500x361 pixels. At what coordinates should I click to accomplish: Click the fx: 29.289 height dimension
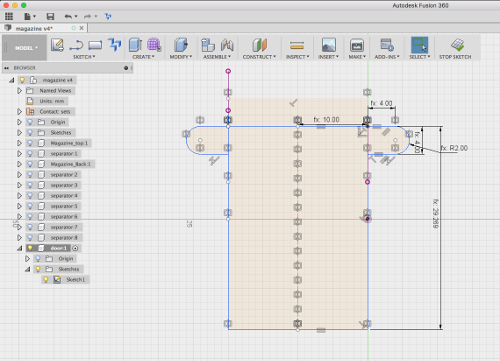[435, 213]
